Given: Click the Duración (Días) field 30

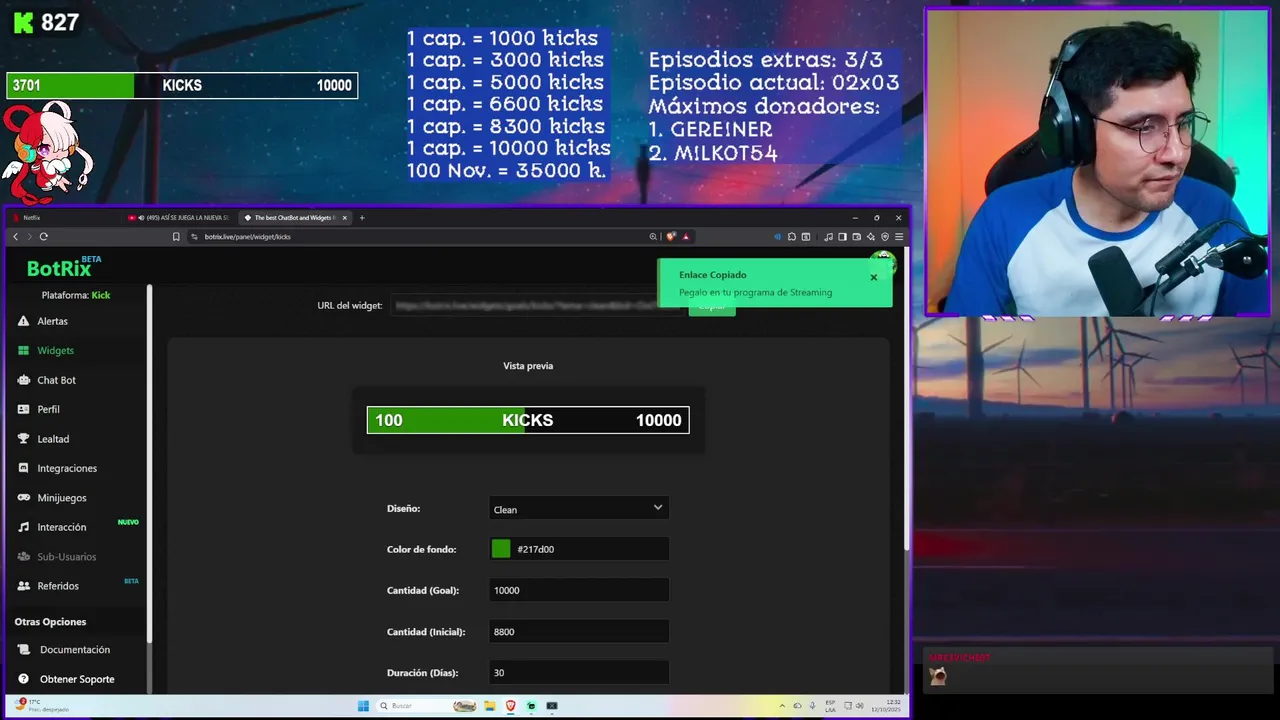Looking at the screenshot, I should pos(579,672).
